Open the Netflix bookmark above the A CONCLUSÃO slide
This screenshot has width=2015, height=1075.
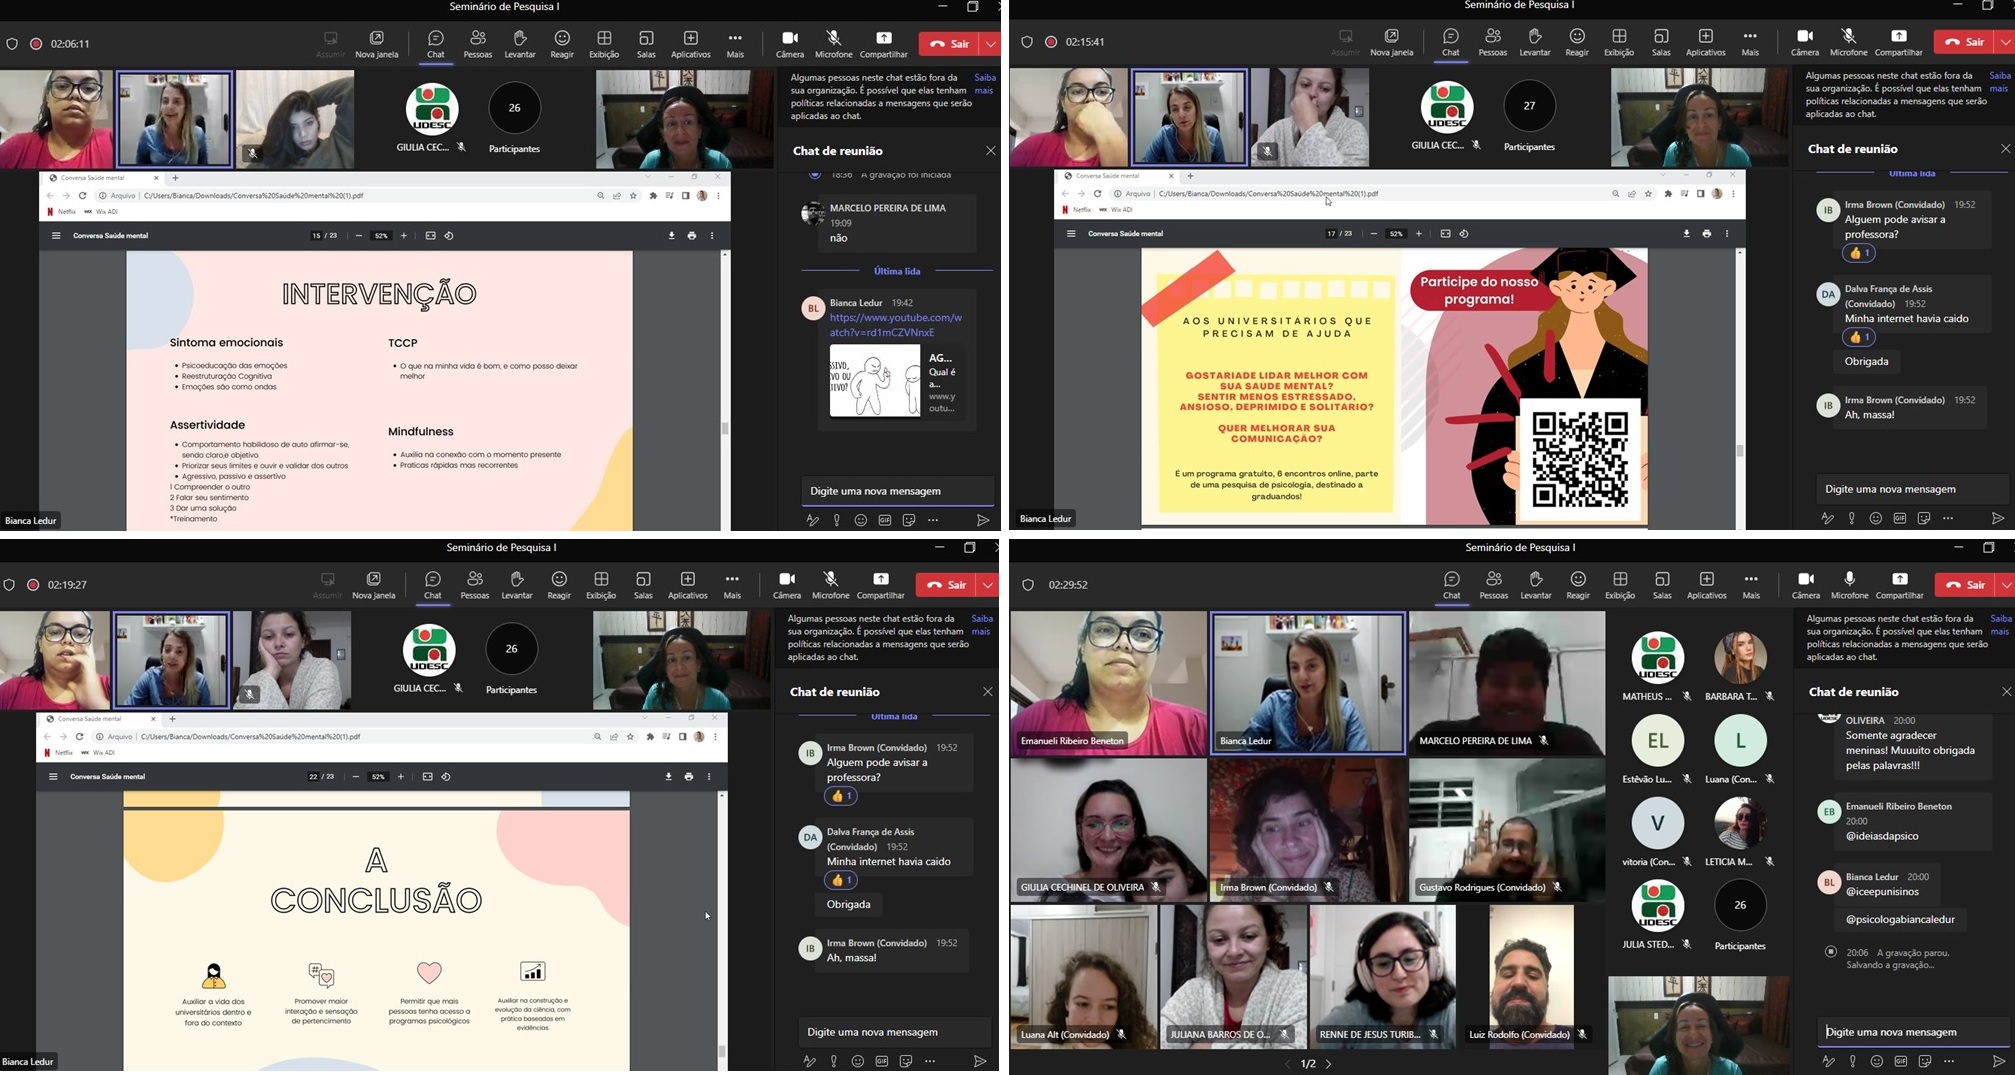tap(60, 752)
